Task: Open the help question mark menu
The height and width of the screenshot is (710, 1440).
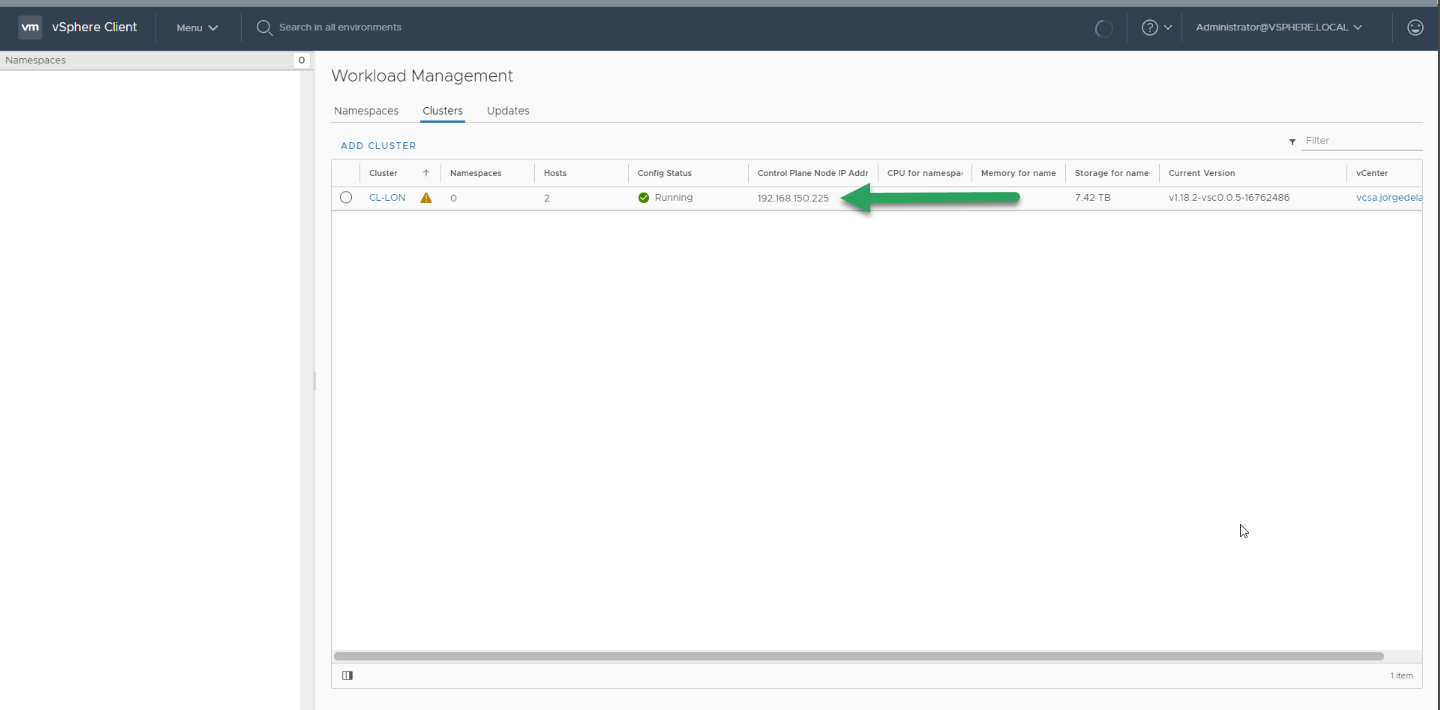Action: pos(1156,28)
